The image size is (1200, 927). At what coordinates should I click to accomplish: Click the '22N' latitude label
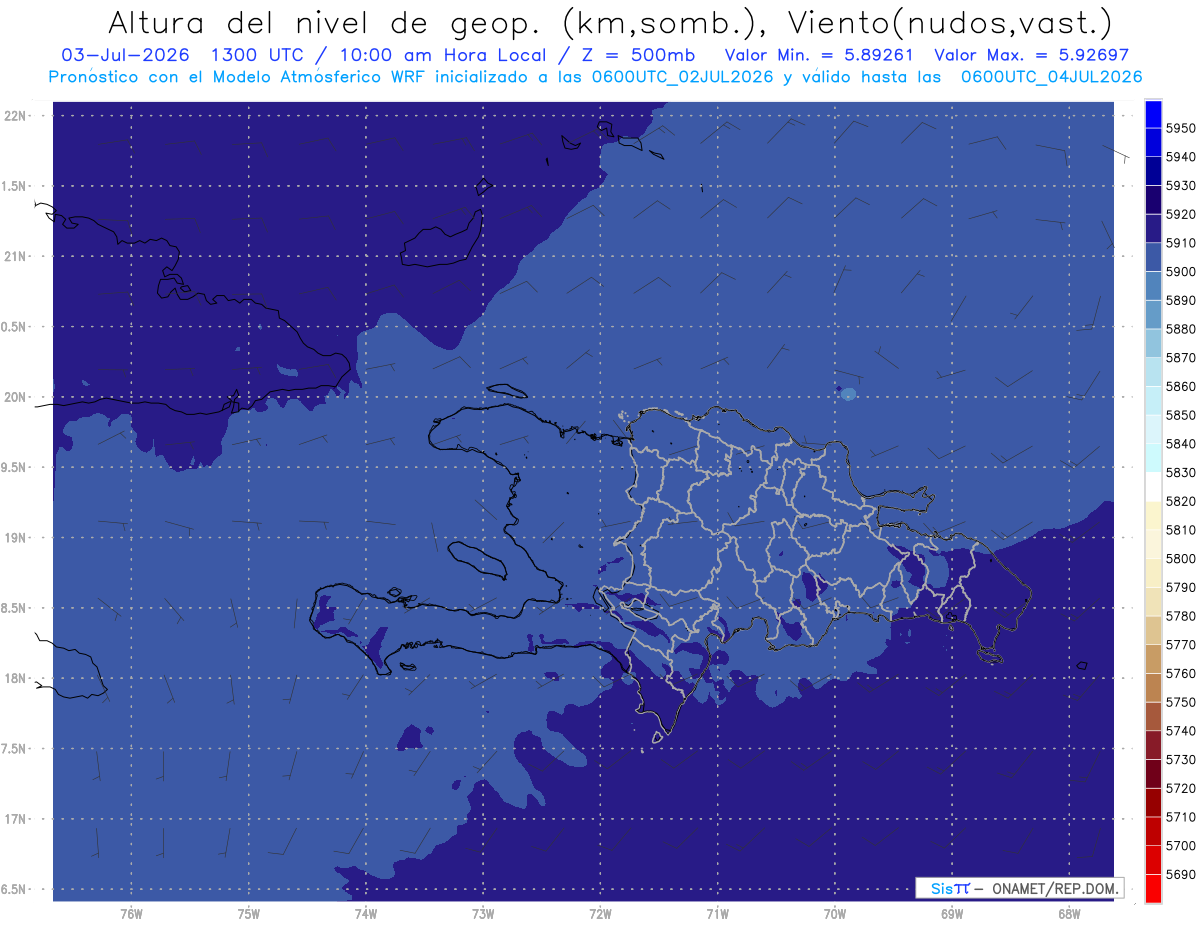coord(14,115)
